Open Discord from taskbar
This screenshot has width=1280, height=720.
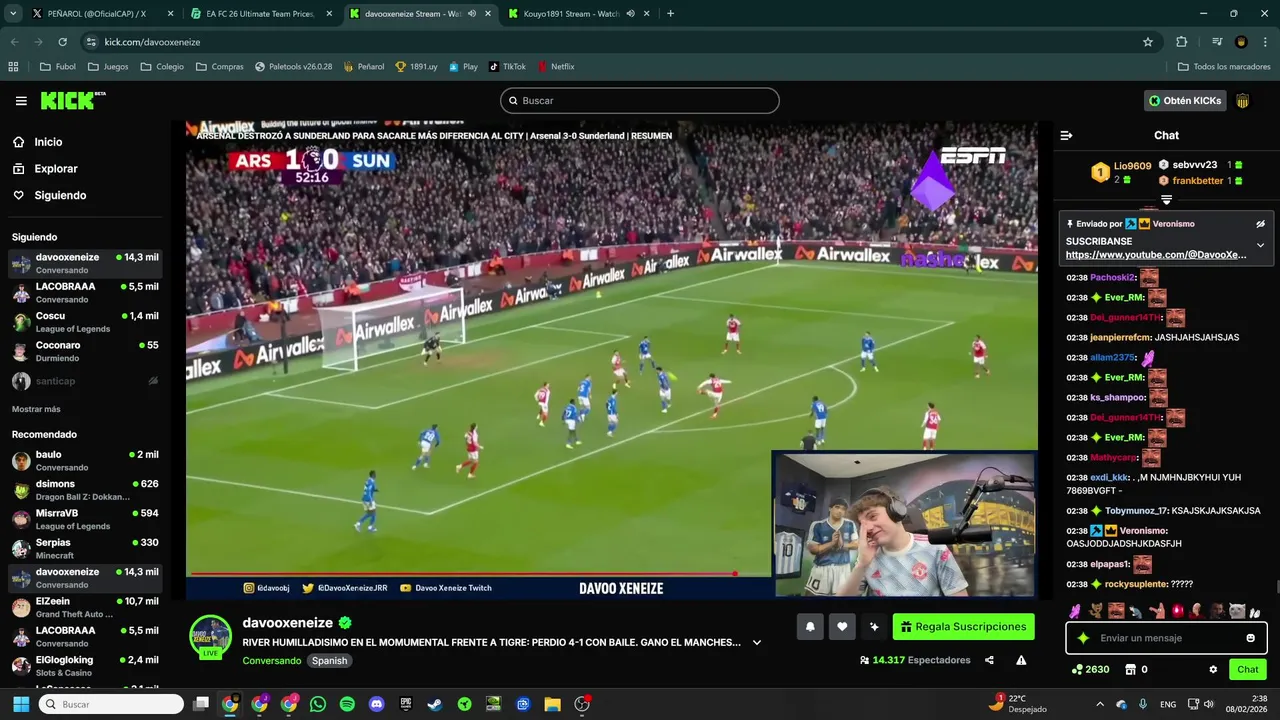click(x=376, y=704)
